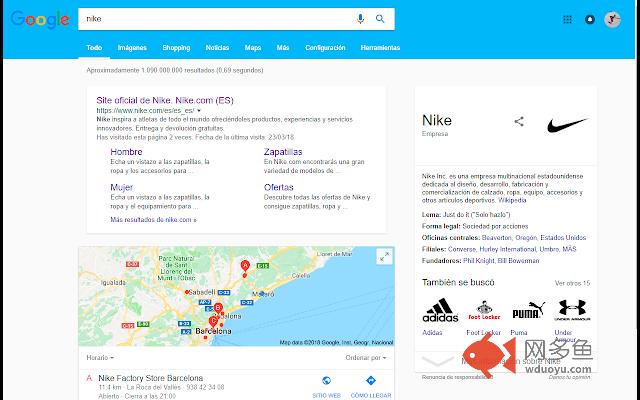Click the Google logo
This screenshot has height=400, width=640.
coord(40,19)
